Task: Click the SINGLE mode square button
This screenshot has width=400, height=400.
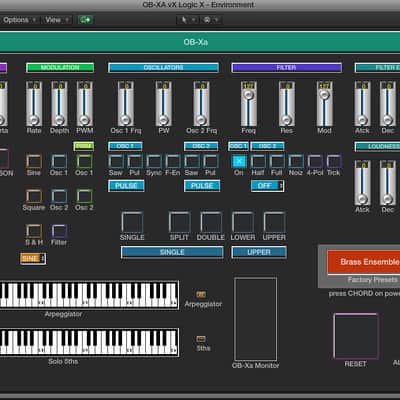Action: [132, 222]
